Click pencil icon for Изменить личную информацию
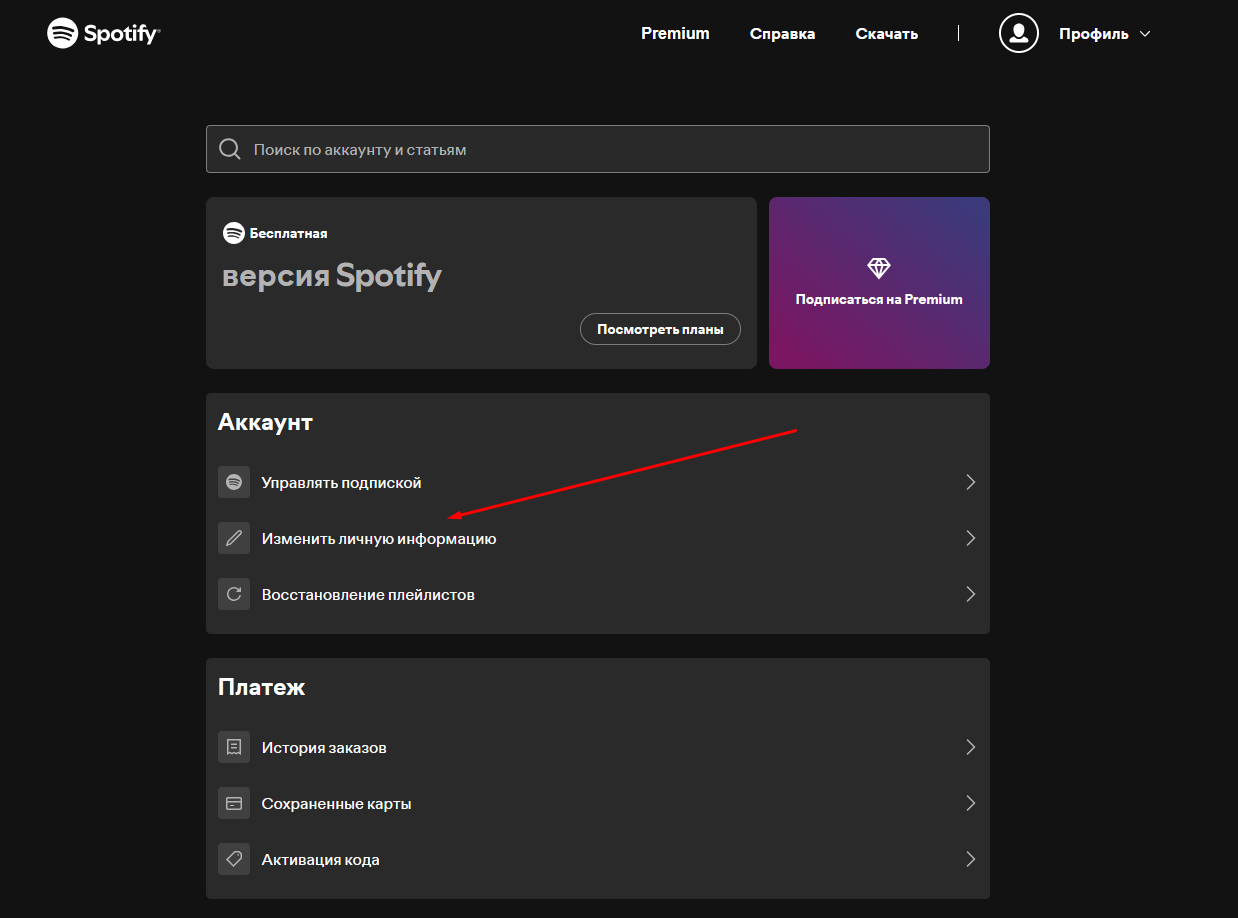 click(234, 538)
